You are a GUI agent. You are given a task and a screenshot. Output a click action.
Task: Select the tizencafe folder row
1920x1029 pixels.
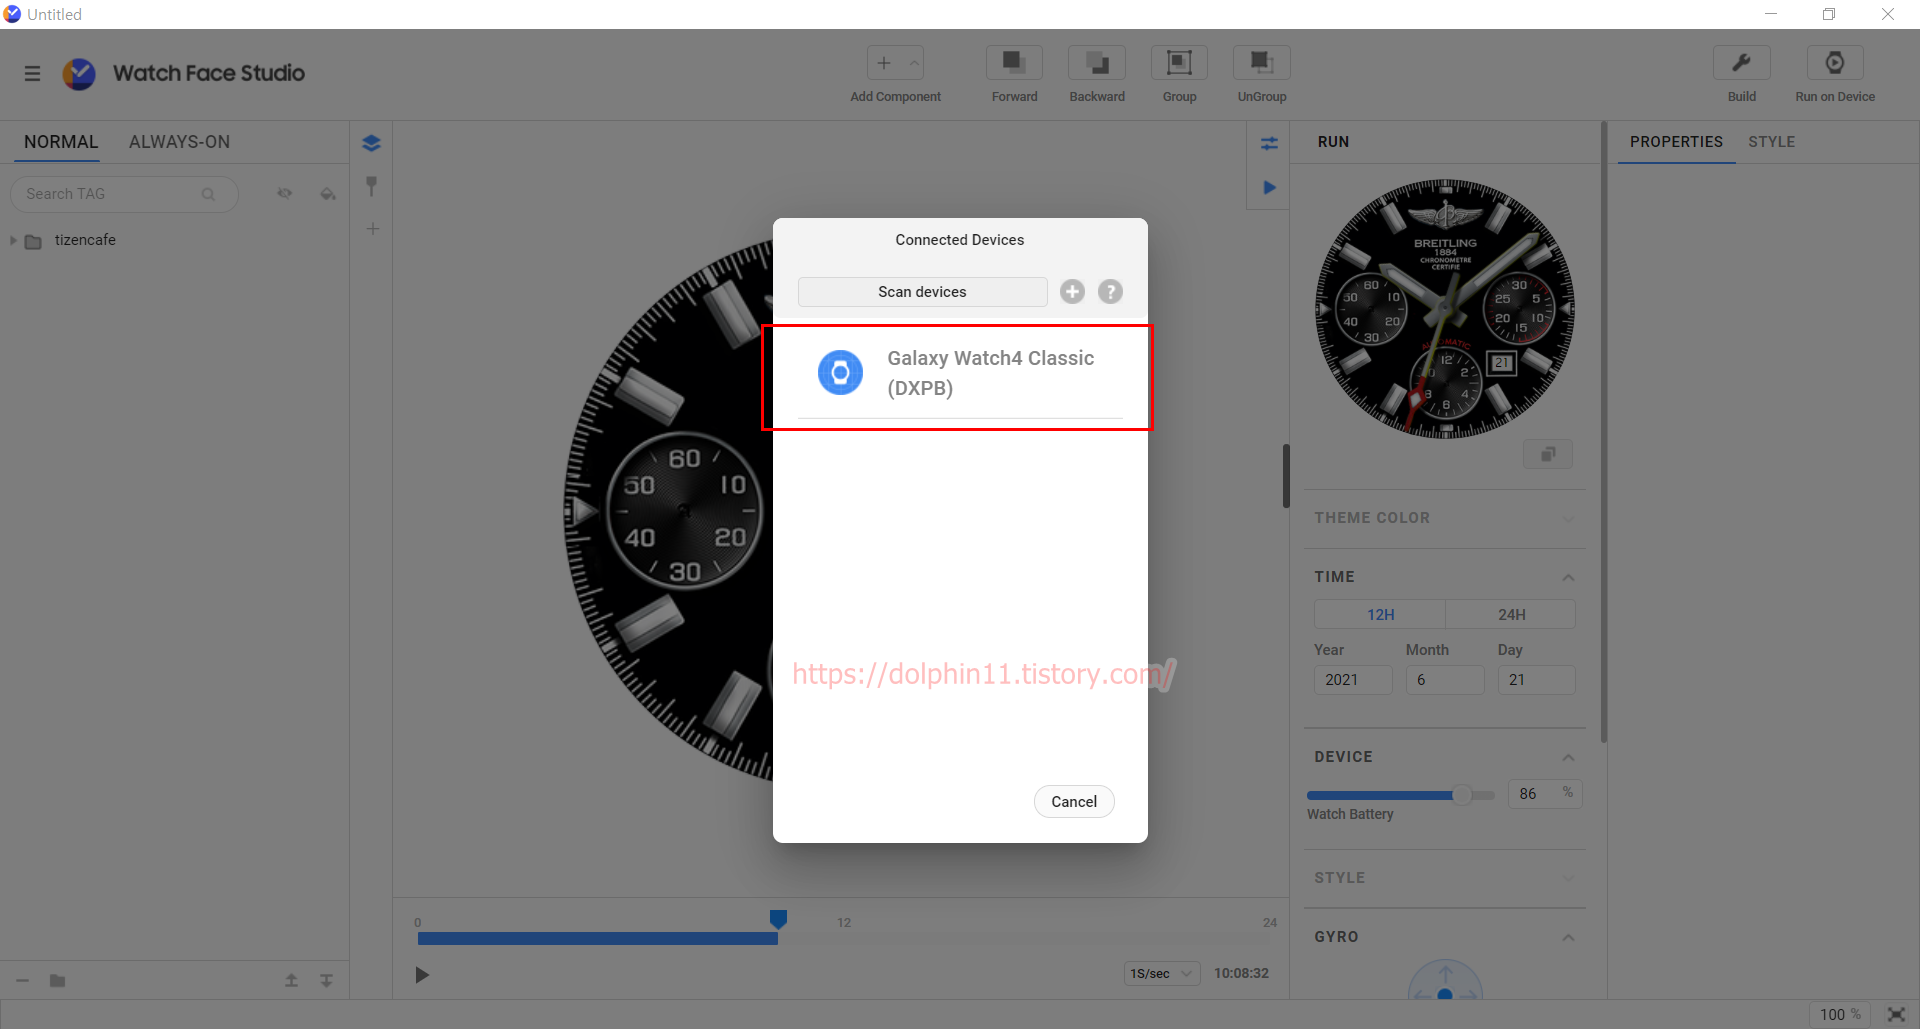[x=174, y=241]
